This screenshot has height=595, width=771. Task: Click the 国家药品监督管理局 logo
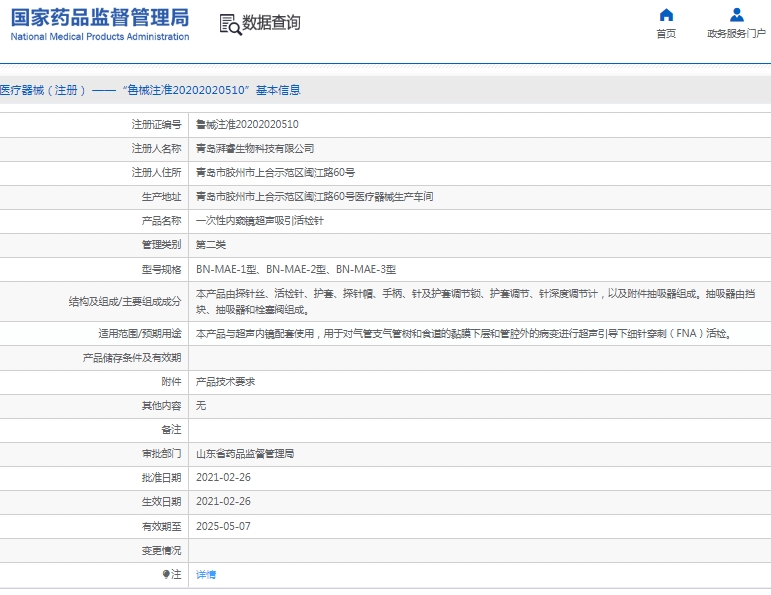pos(100,25)
